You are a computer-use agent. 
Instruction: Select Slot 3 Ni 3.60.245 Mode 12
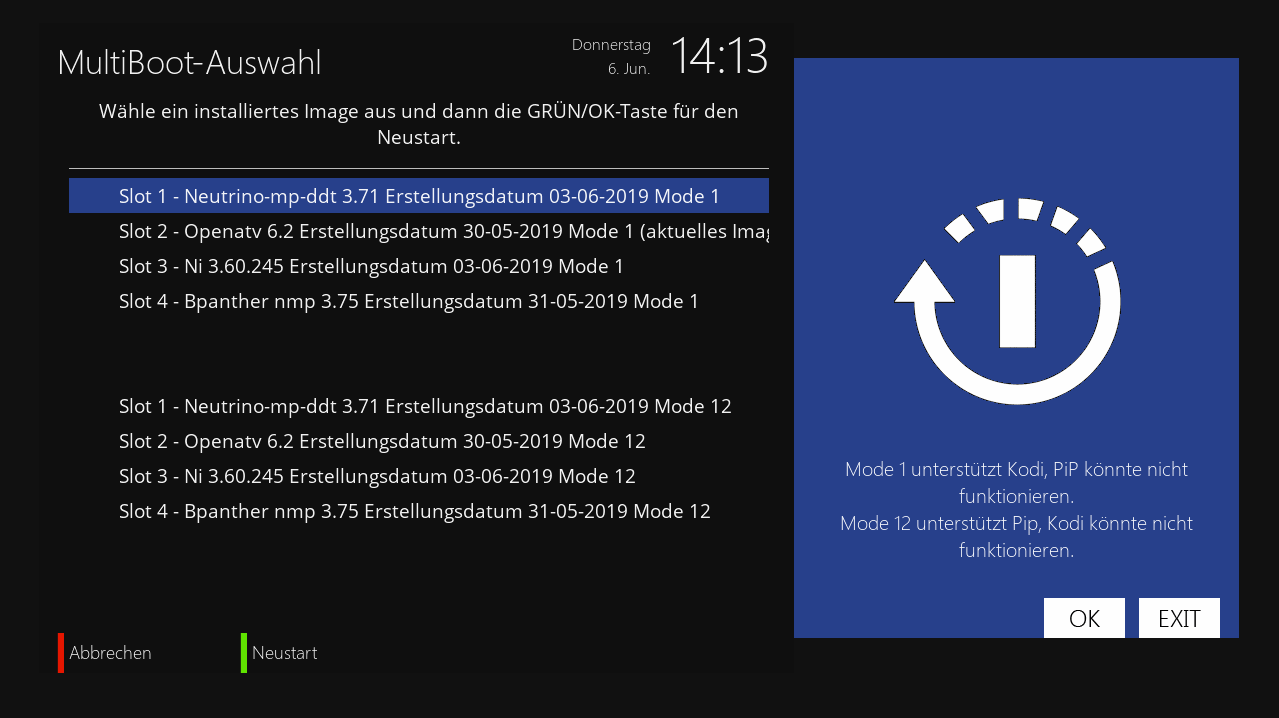click(x=377, y=476)
